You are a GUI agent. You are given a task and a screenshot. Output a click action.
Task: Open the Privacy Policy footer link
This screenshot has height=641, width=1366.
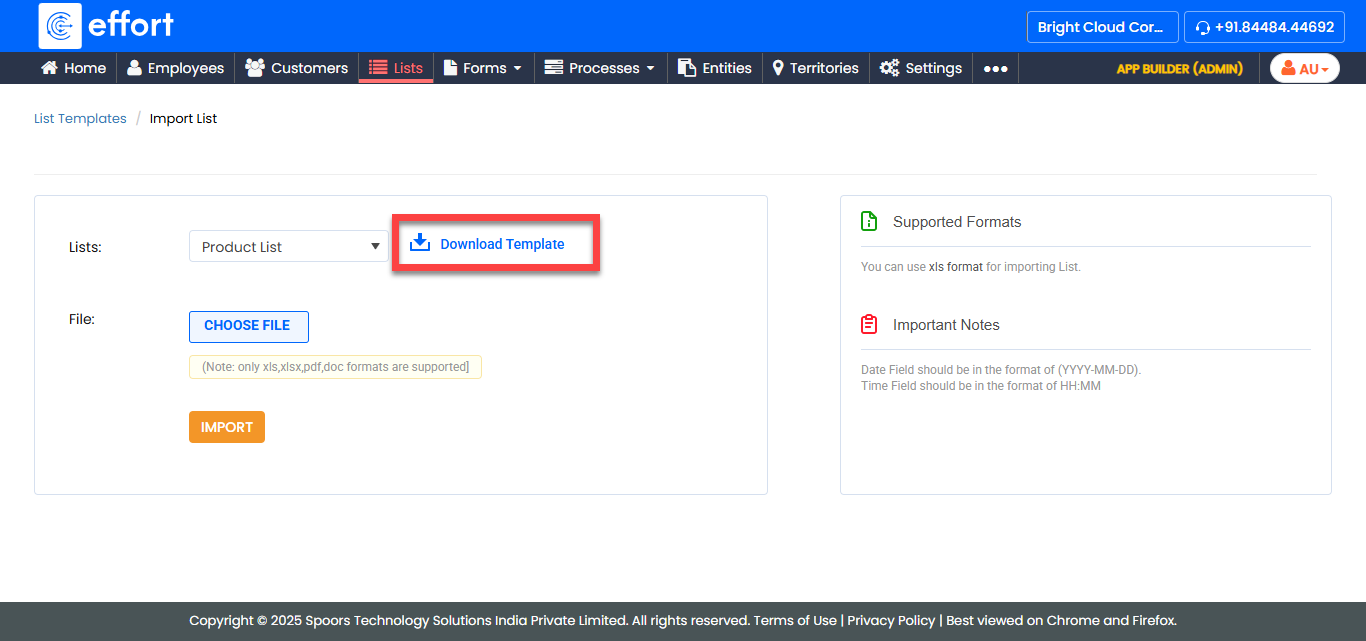891,620
